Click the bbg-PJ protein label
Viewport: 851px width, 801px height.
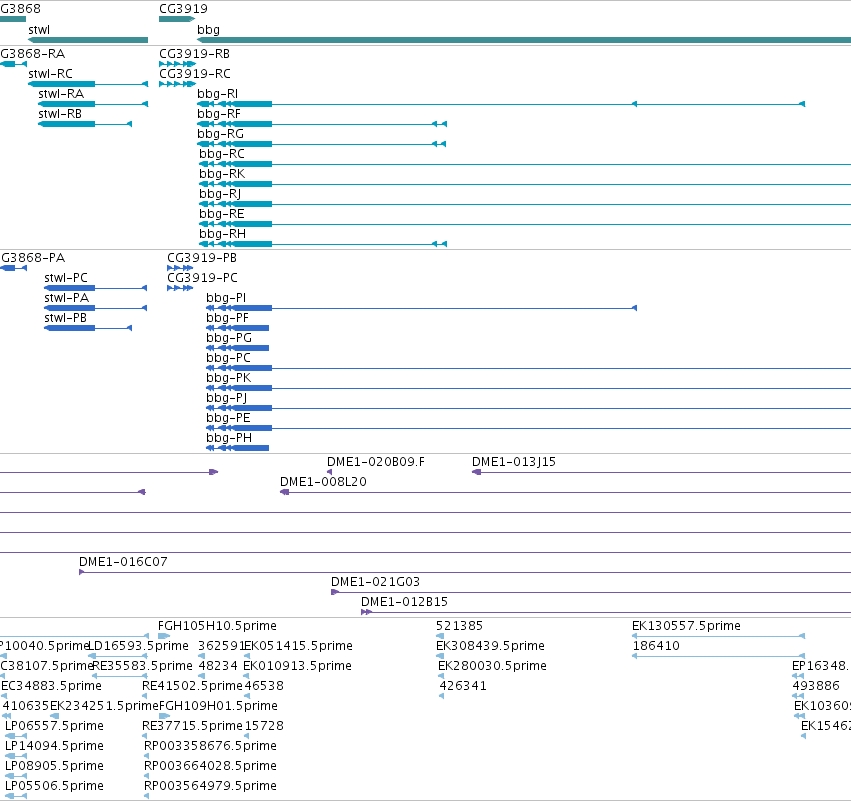(226, 398)
